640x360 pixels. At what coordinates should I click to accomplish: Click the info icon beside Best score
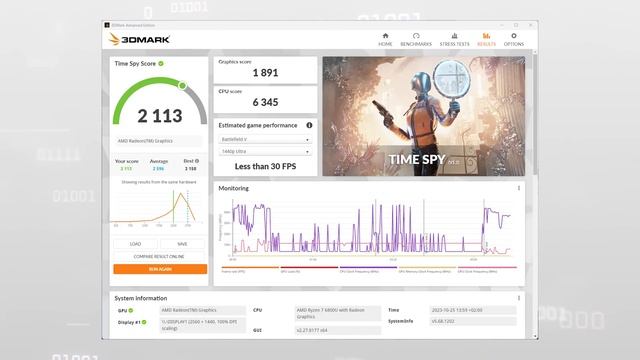(x=197, y=161)
